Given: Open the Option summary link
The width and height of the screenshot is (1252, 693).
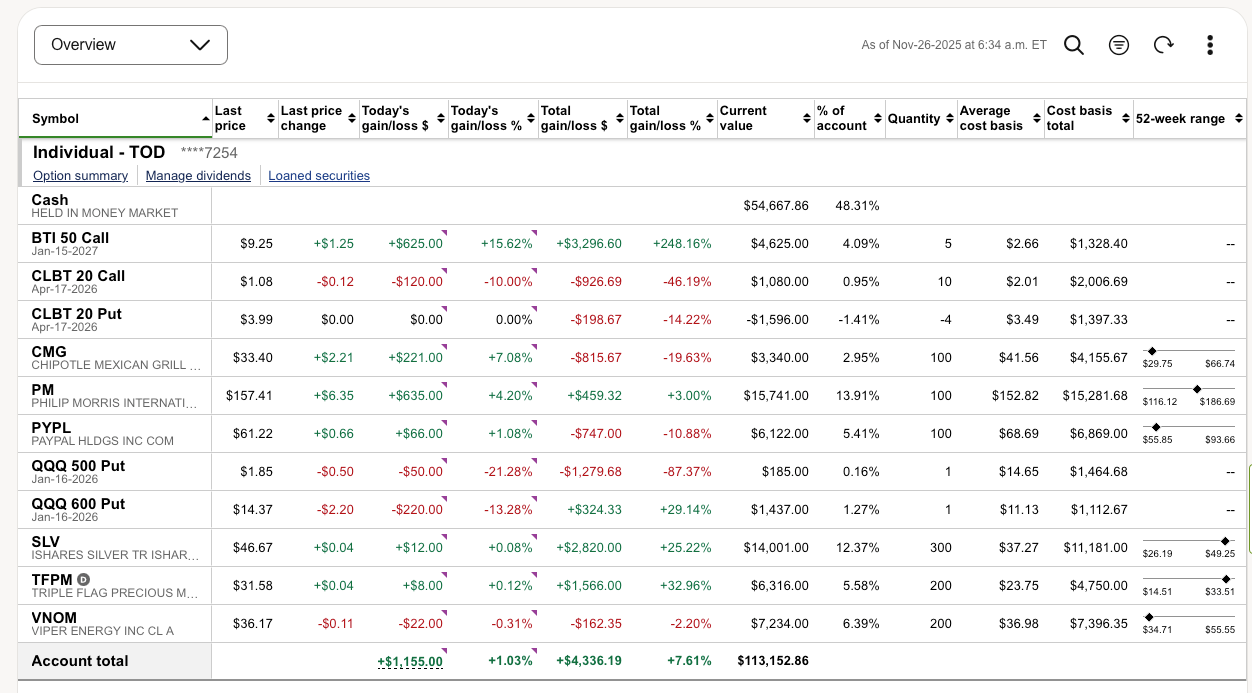Looking at the screenshot, I should tap(80, 176).
